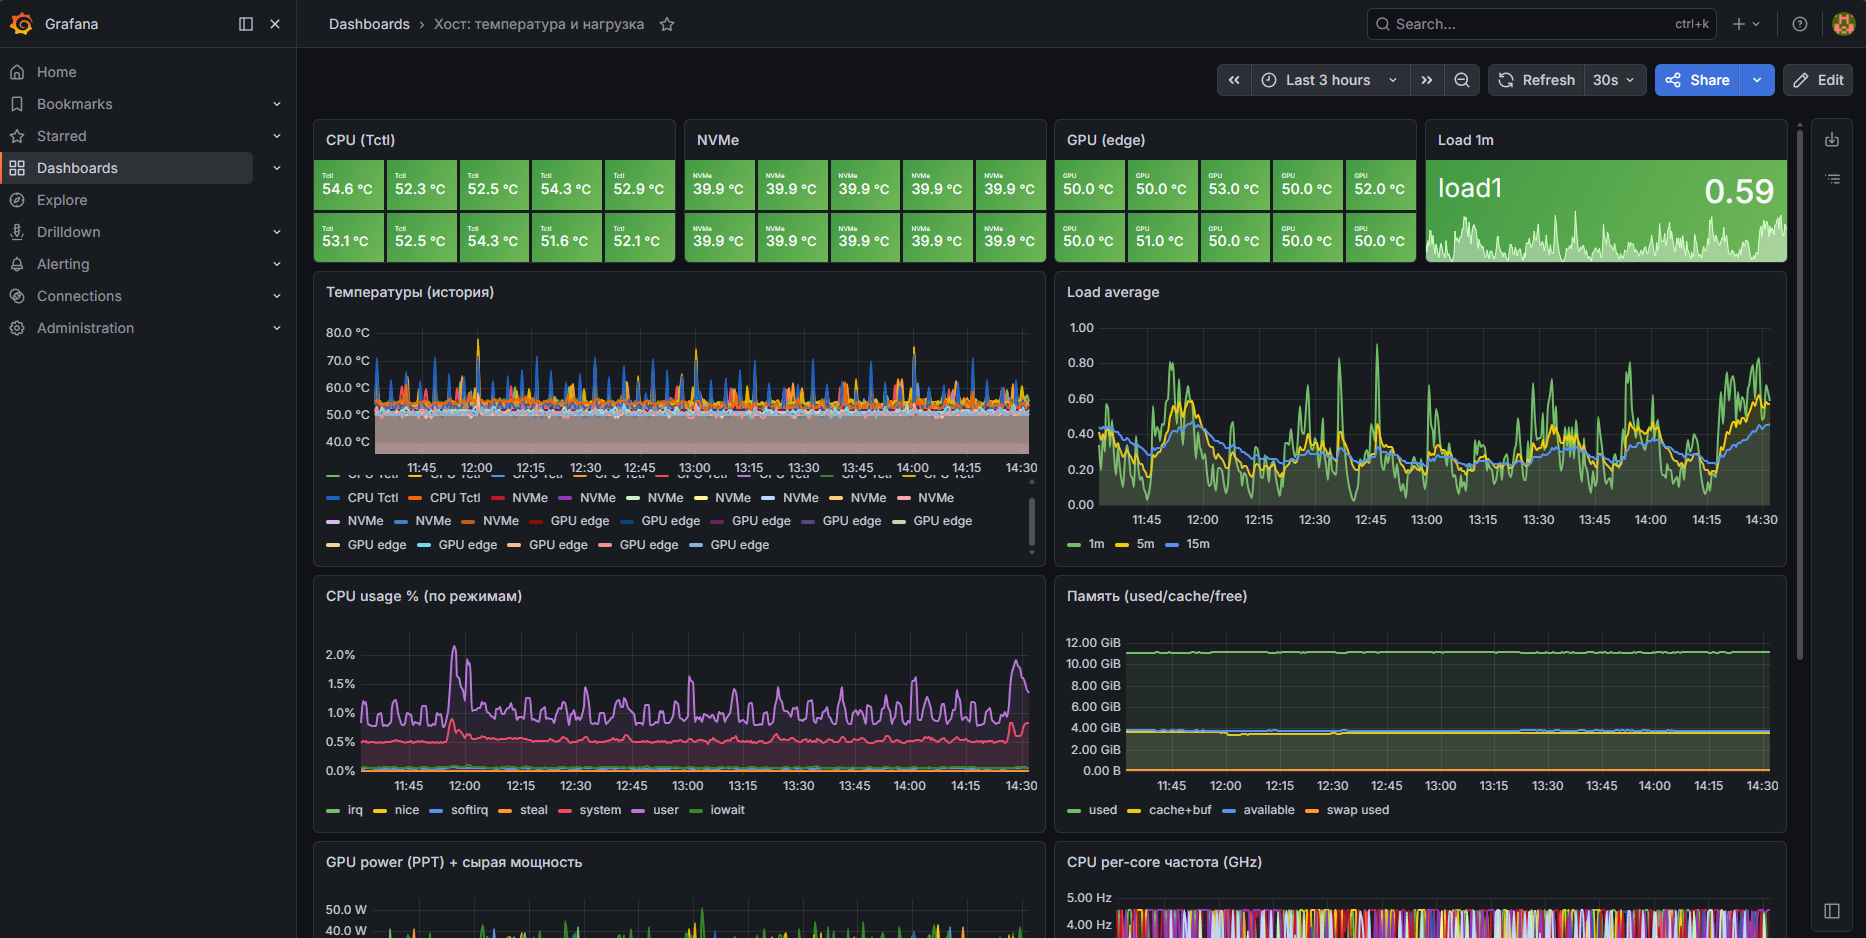The height and width of the screenshot is (938, 1866).
Task: Open Explore in sidebar
Action: [62, 200]
